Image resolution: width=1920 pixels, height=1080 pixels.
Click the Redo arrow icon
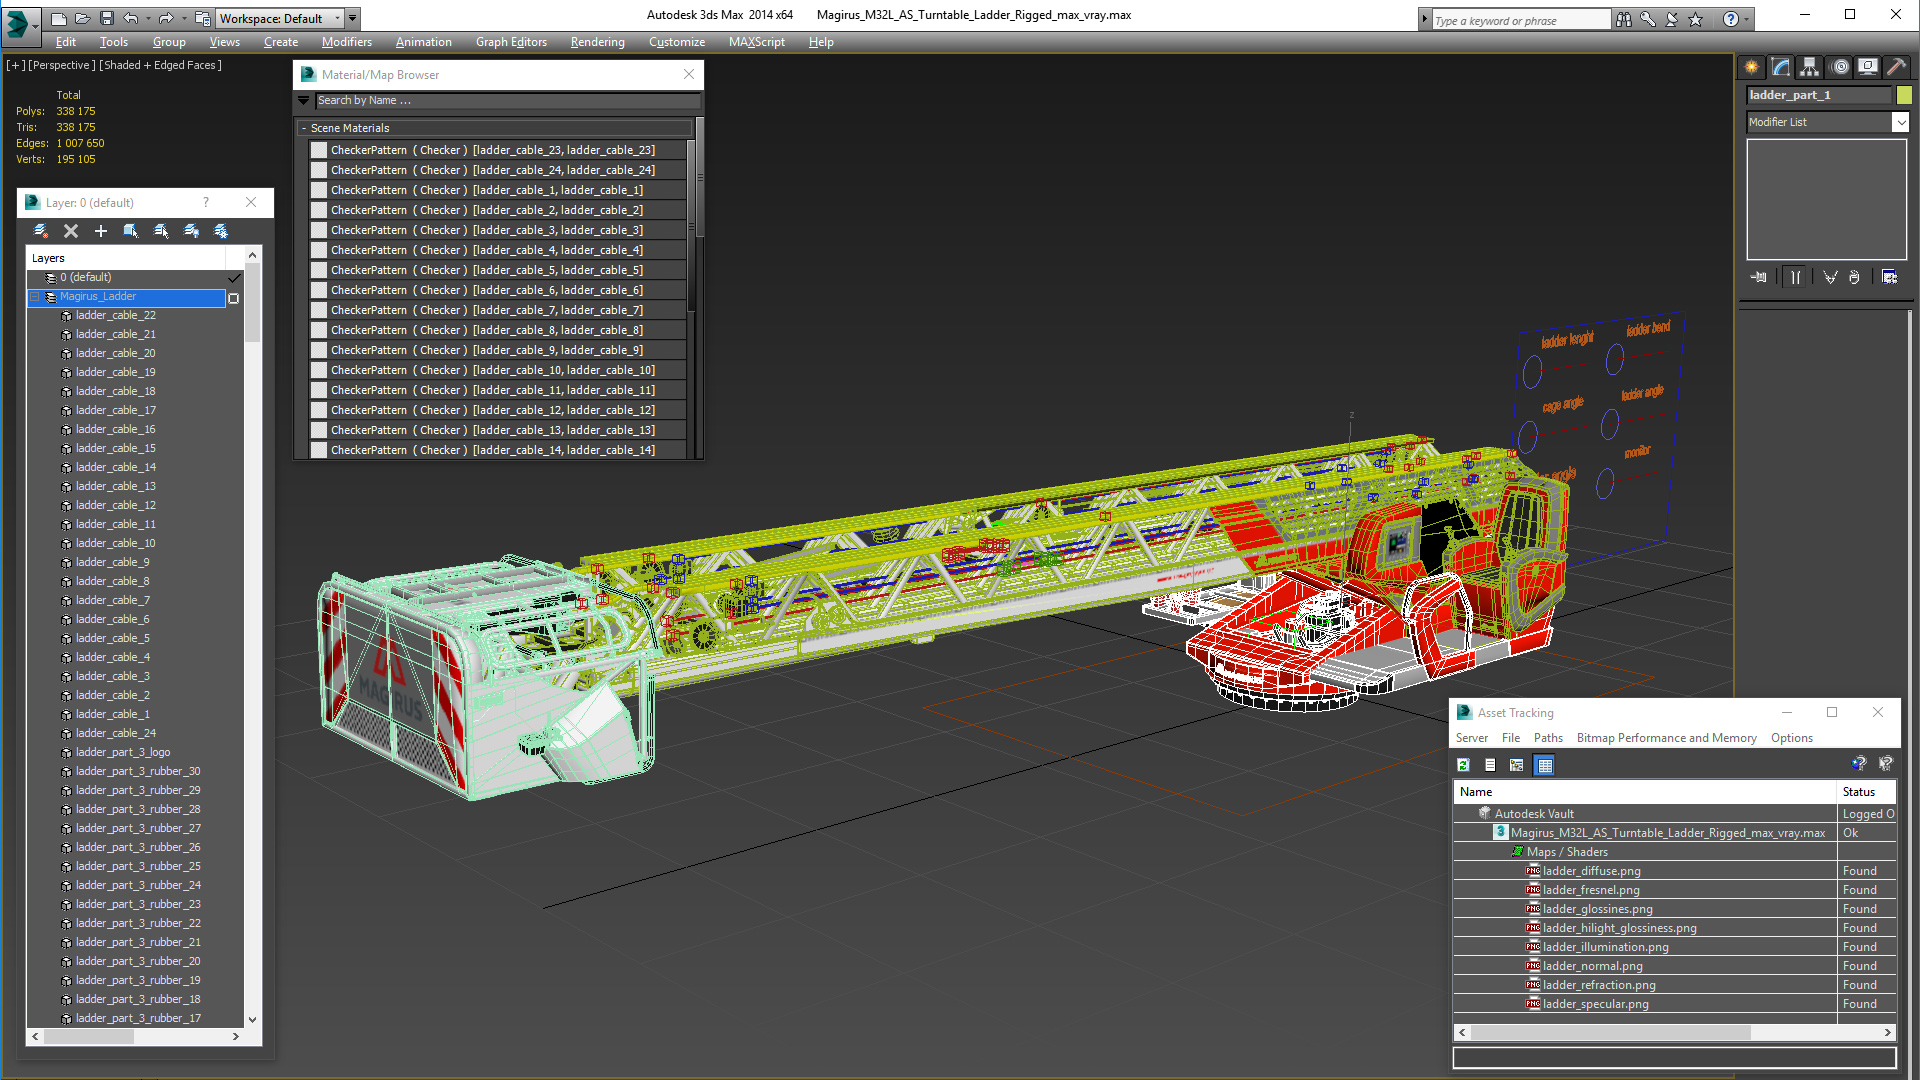tap(165, 18)
